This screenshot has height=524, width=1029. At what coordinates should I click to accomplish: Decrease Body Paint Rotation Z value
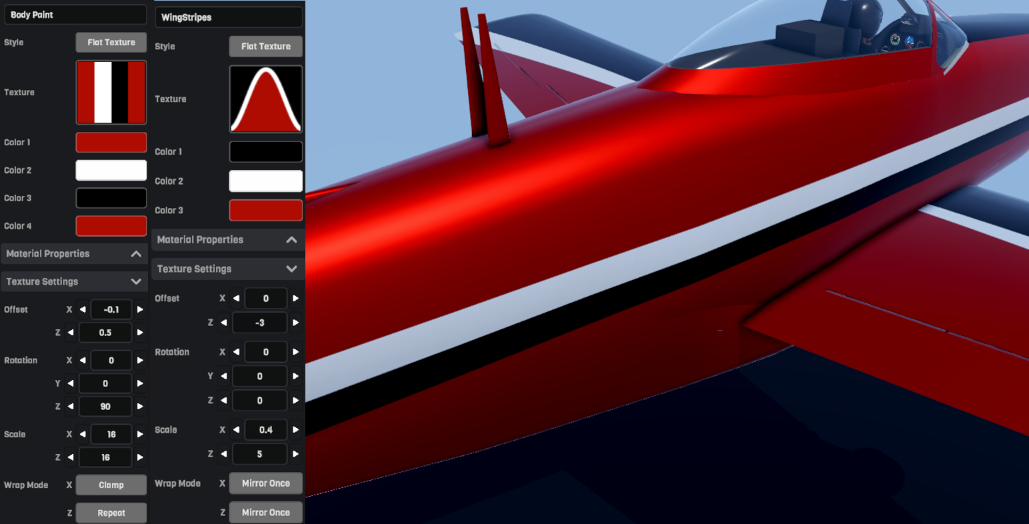point(70,406)
